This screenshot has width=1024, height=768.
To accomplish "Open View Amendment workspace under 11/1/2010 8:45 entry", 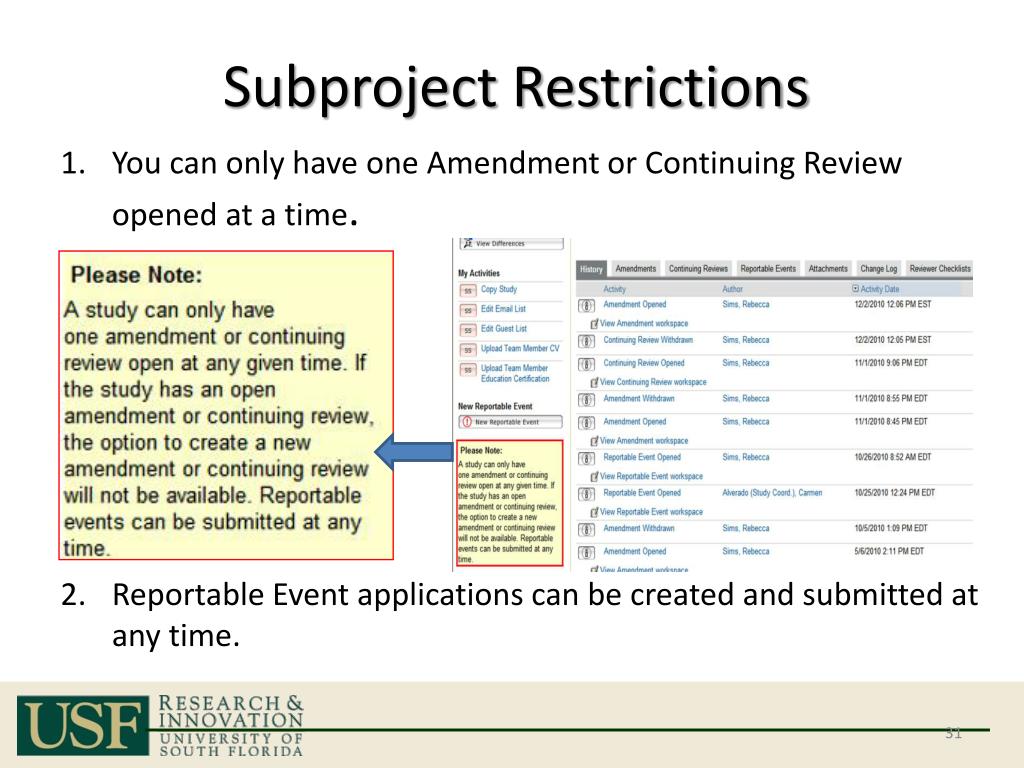I will [643, 441].
